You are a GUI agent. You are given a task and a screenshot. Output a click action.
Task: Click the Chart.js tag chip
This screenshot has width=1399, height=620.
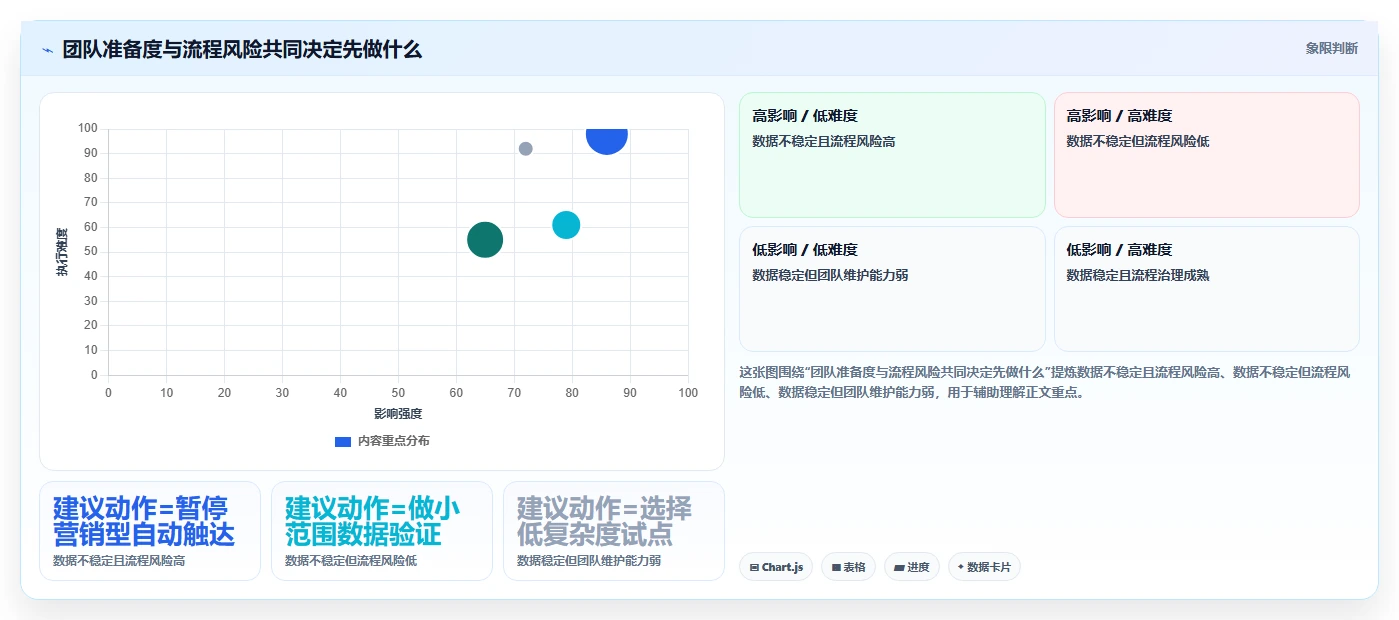click(x=776, y=567)
